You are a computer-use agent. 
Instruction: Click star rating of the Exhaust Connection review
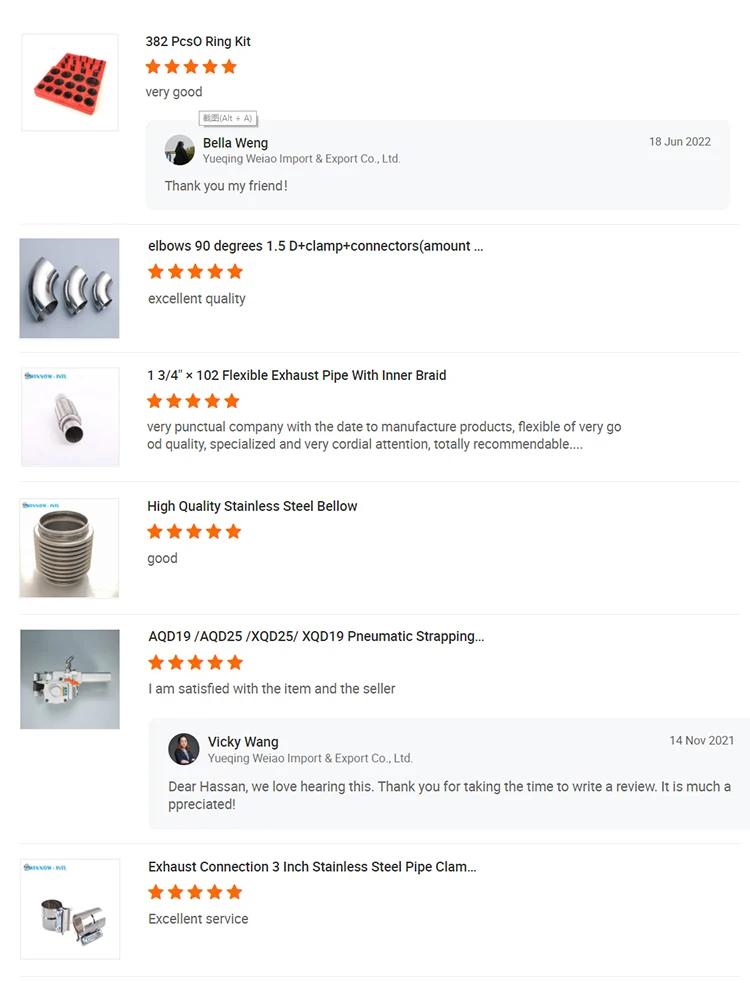click(195, 892)
